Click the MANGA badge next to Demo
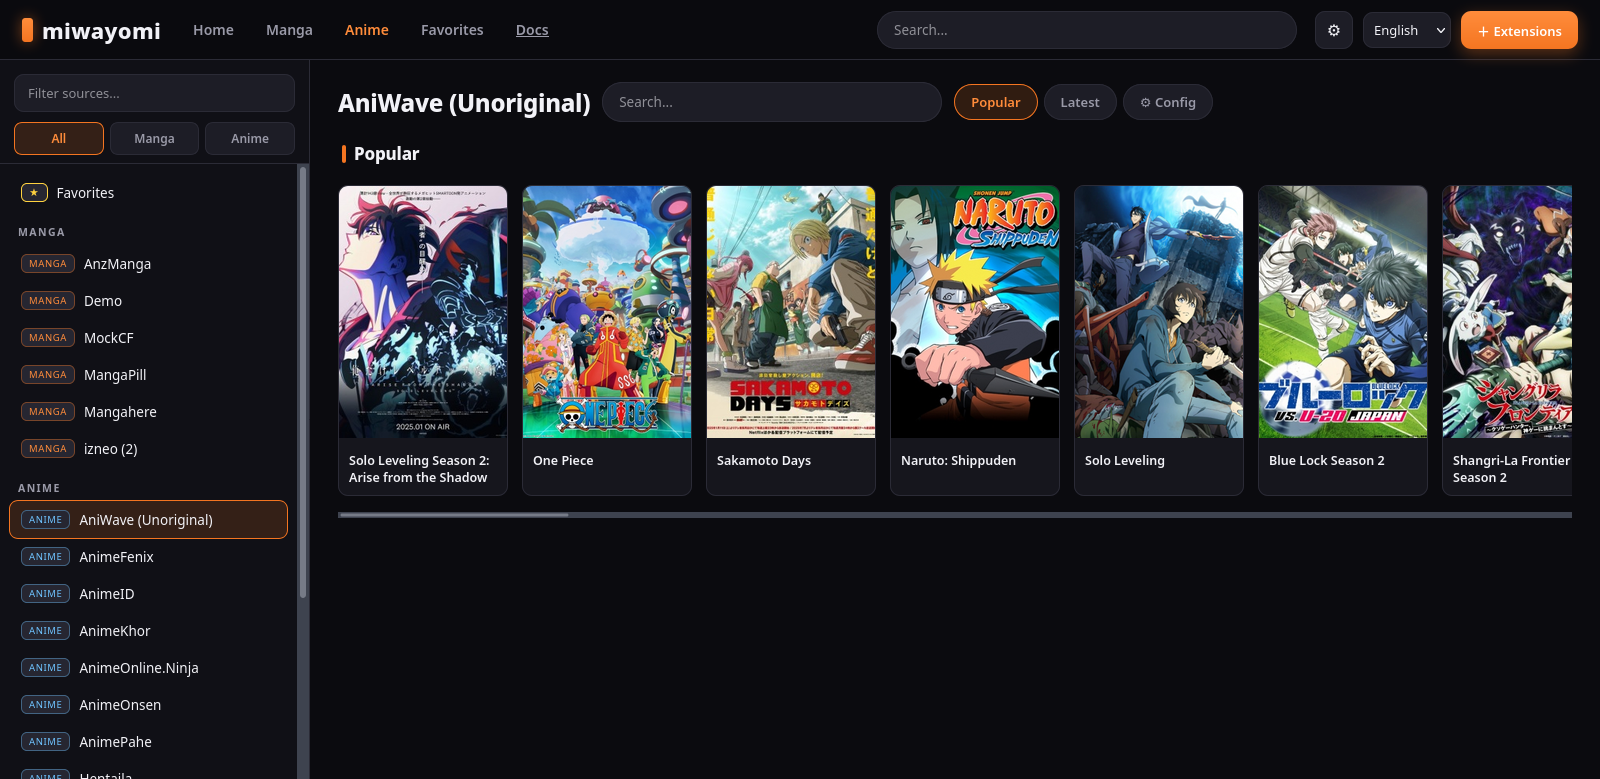The width and height of the screenshot is (1600, 779). [48, 301]
